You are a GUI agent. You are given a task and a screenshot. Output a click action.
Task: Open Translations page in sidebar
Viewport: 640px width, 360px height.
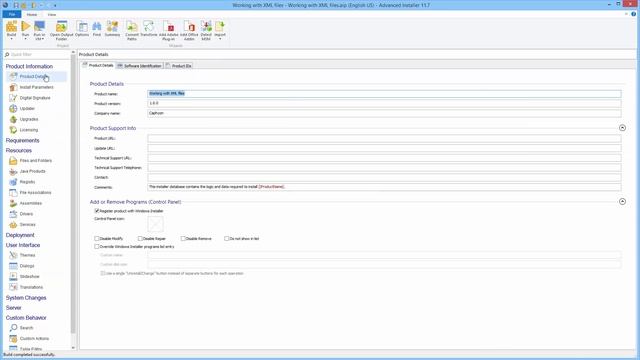click(x=31, y=287)
